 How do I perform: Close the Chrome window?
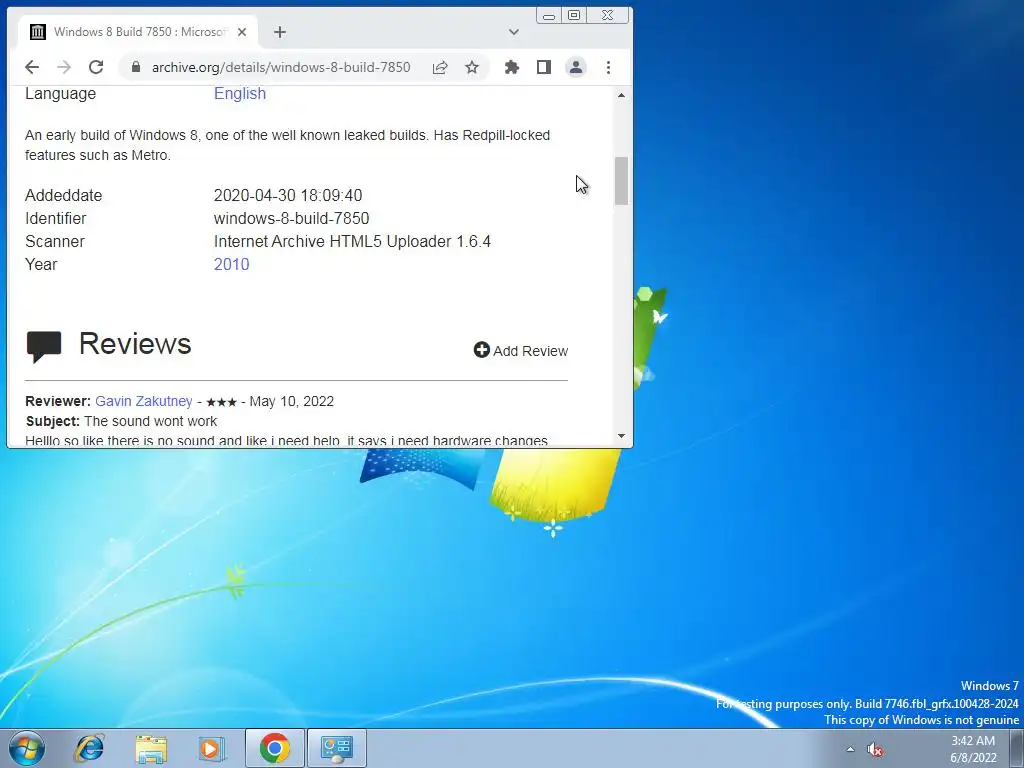607,16
